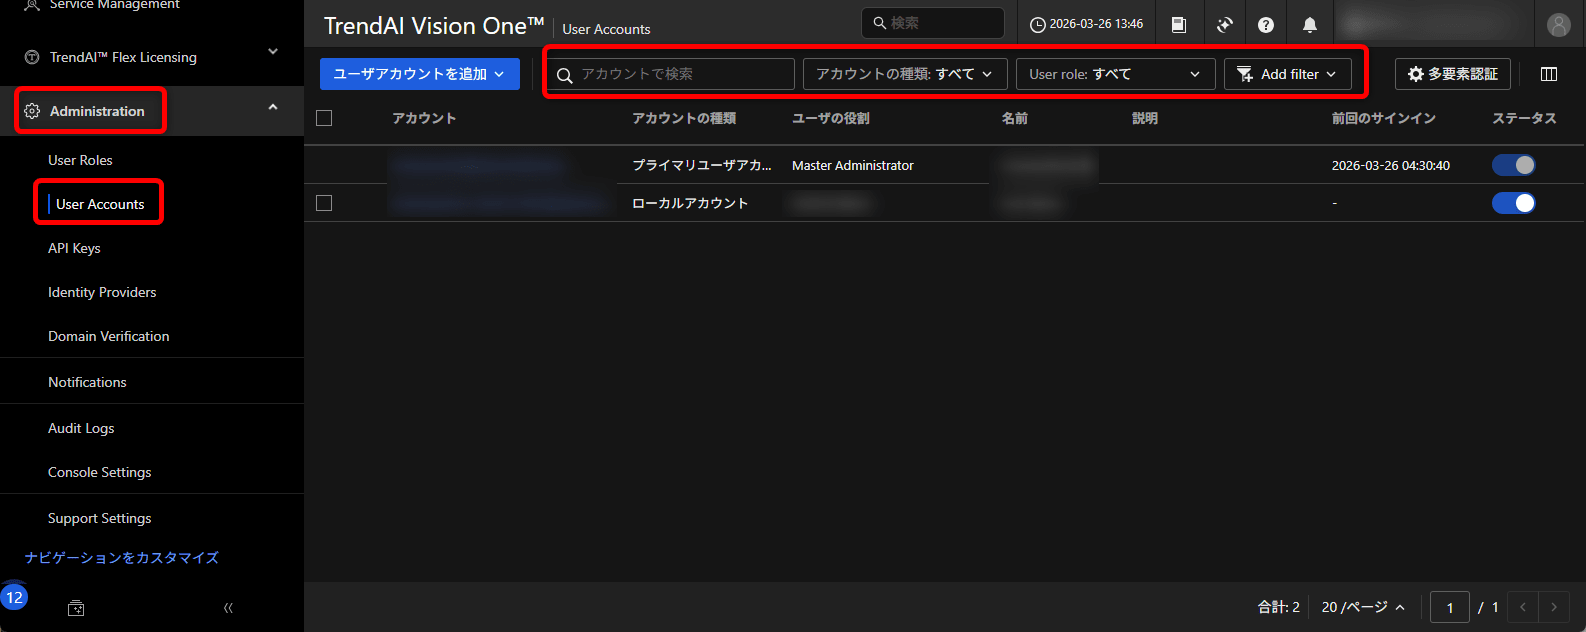This screenshot has height=632, width=1586.
Task: Go to the previous page arrow
Action: [x=1523, y=607]
